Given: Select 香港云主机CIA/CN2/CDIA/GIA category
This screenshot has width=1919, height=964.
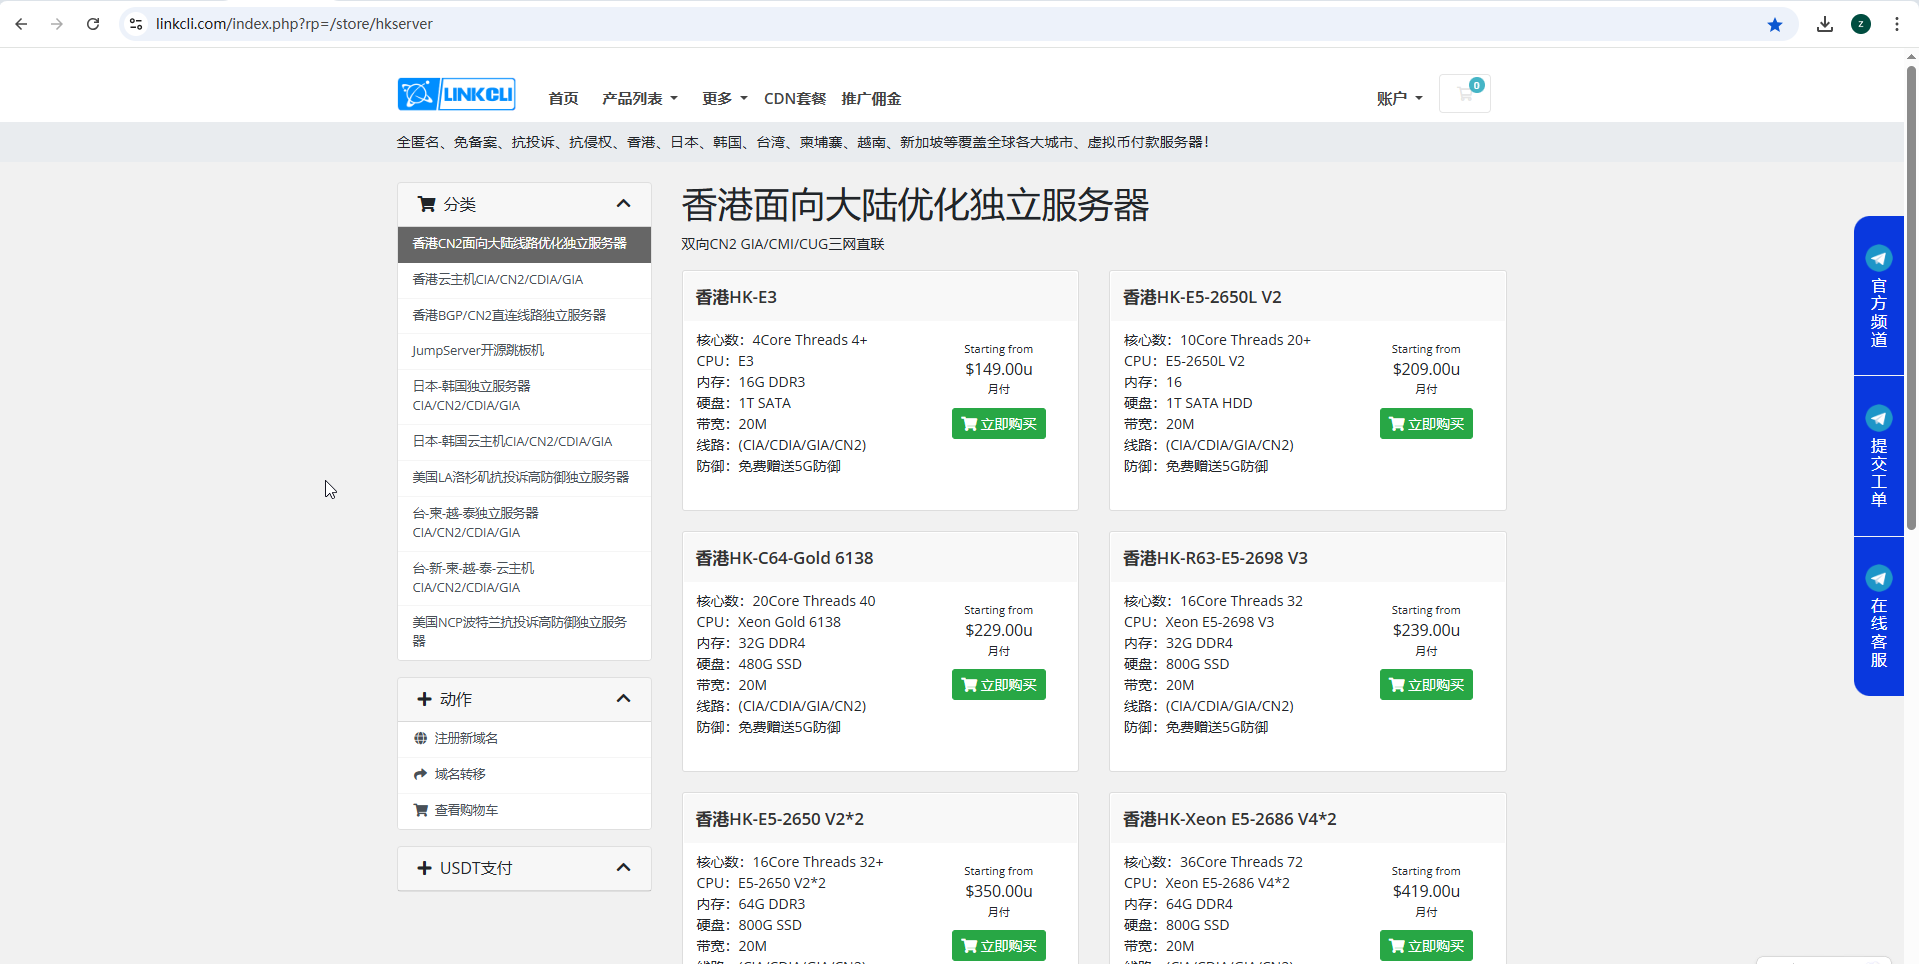Looking at the screenshot, I should pyautogui.click(x=524, y=280).
